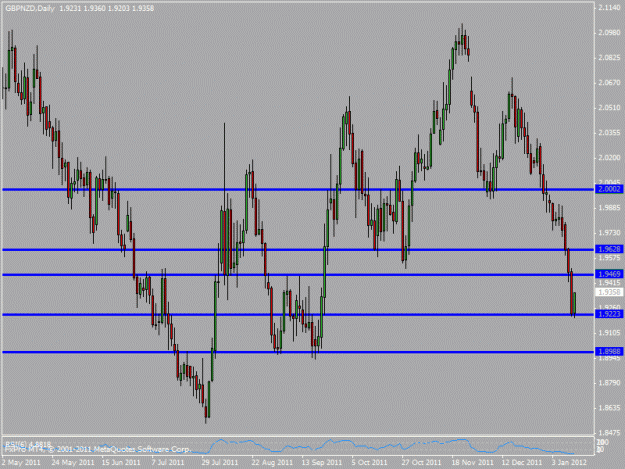Click the 13 Sep 2011 date label
625x469 pixels.
point(322,463)
